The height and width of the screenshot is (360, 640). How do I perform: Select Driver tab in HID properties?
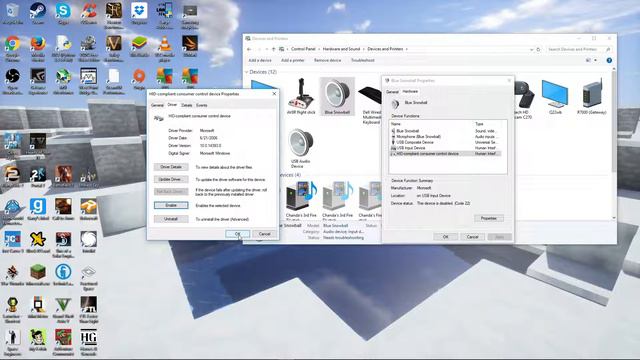pyautogui.click(x=172, y=105)
